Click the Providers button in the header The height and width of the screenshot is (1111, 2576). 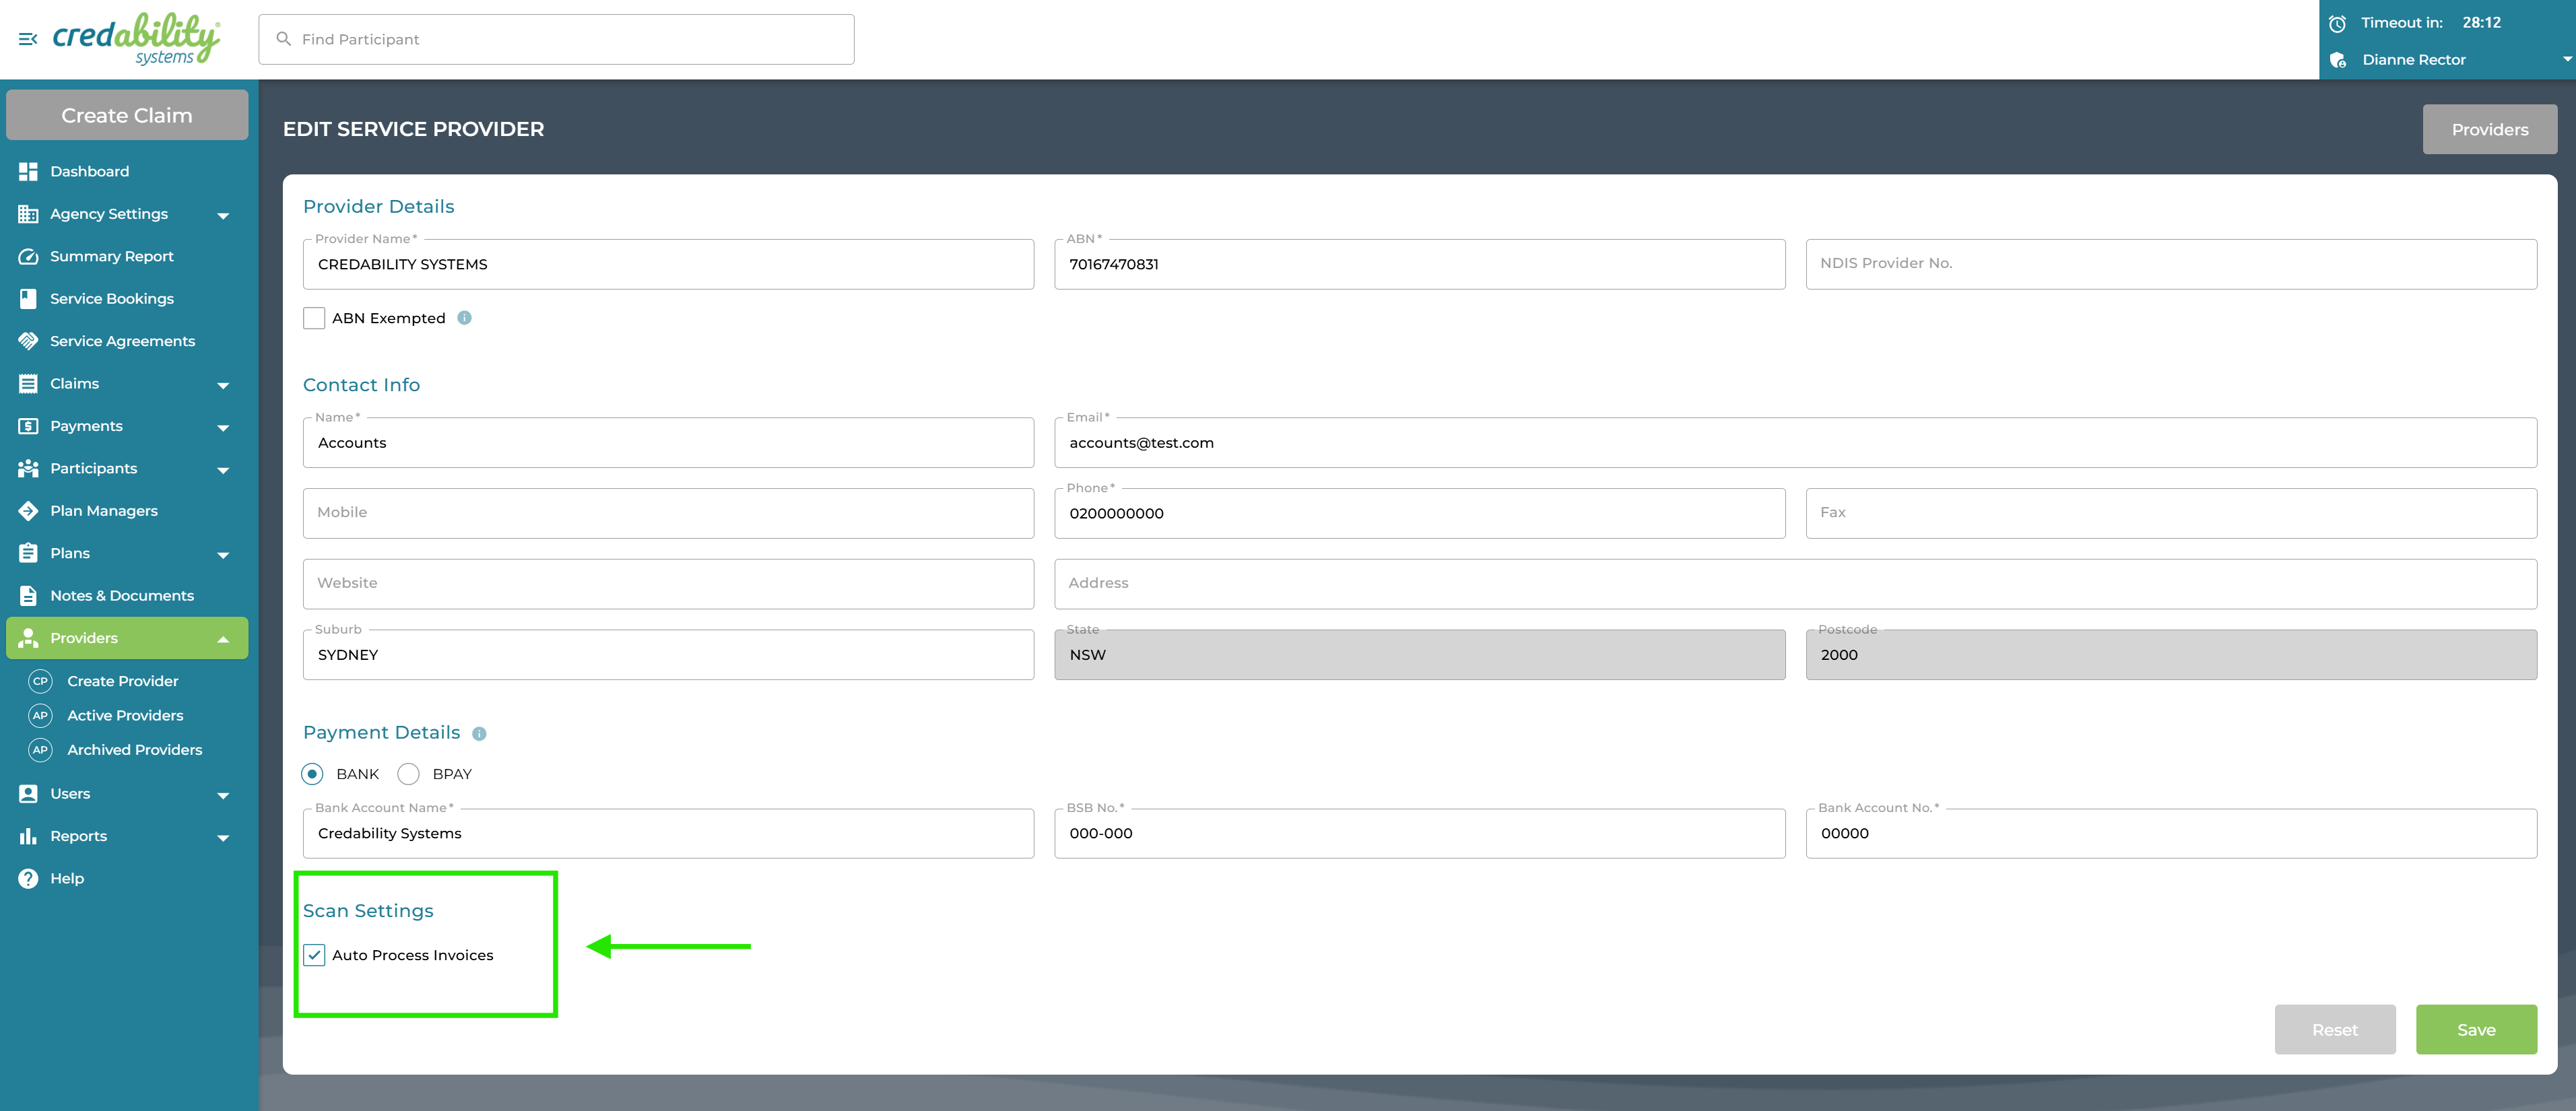click(2489, 129)
